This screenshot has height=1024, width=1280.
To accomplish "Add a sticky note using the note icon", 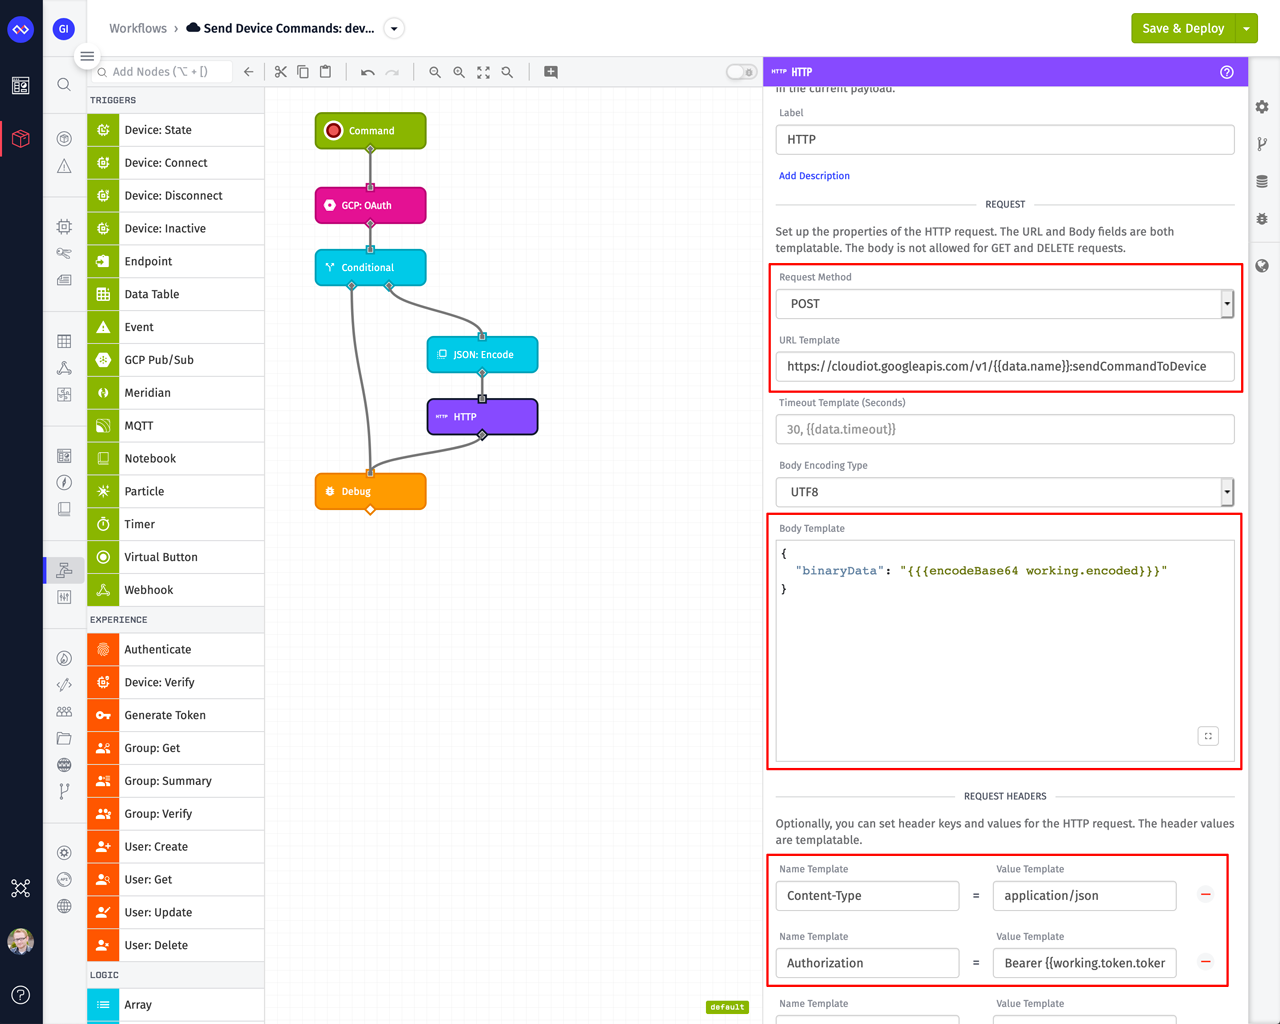I will pyautogui.click(x=550, y=72).
